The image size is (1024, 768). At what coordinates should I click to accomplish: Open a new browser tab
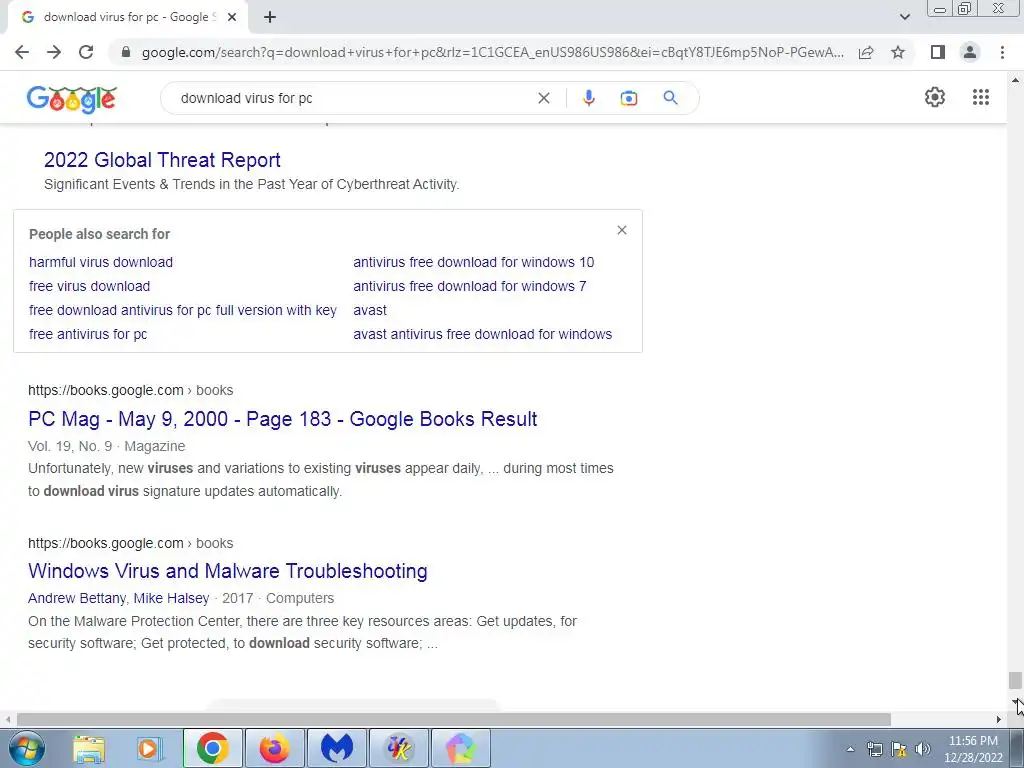[270, 17]
